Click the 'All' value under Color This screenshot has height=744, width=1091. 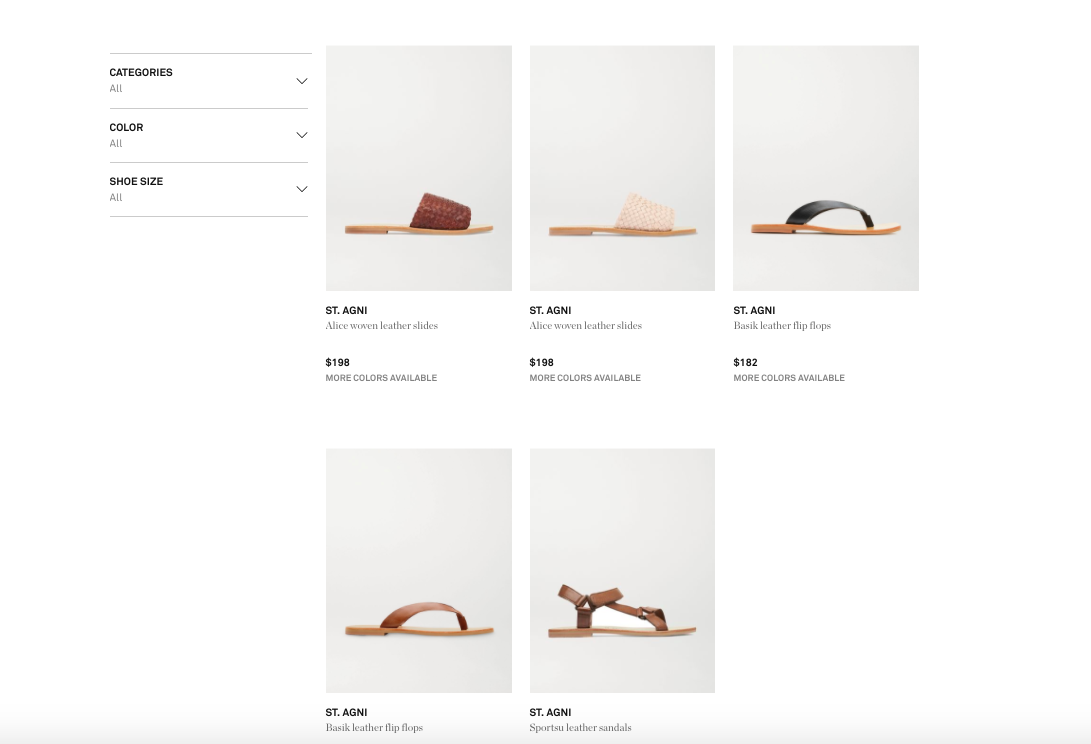tap(116, 143)
